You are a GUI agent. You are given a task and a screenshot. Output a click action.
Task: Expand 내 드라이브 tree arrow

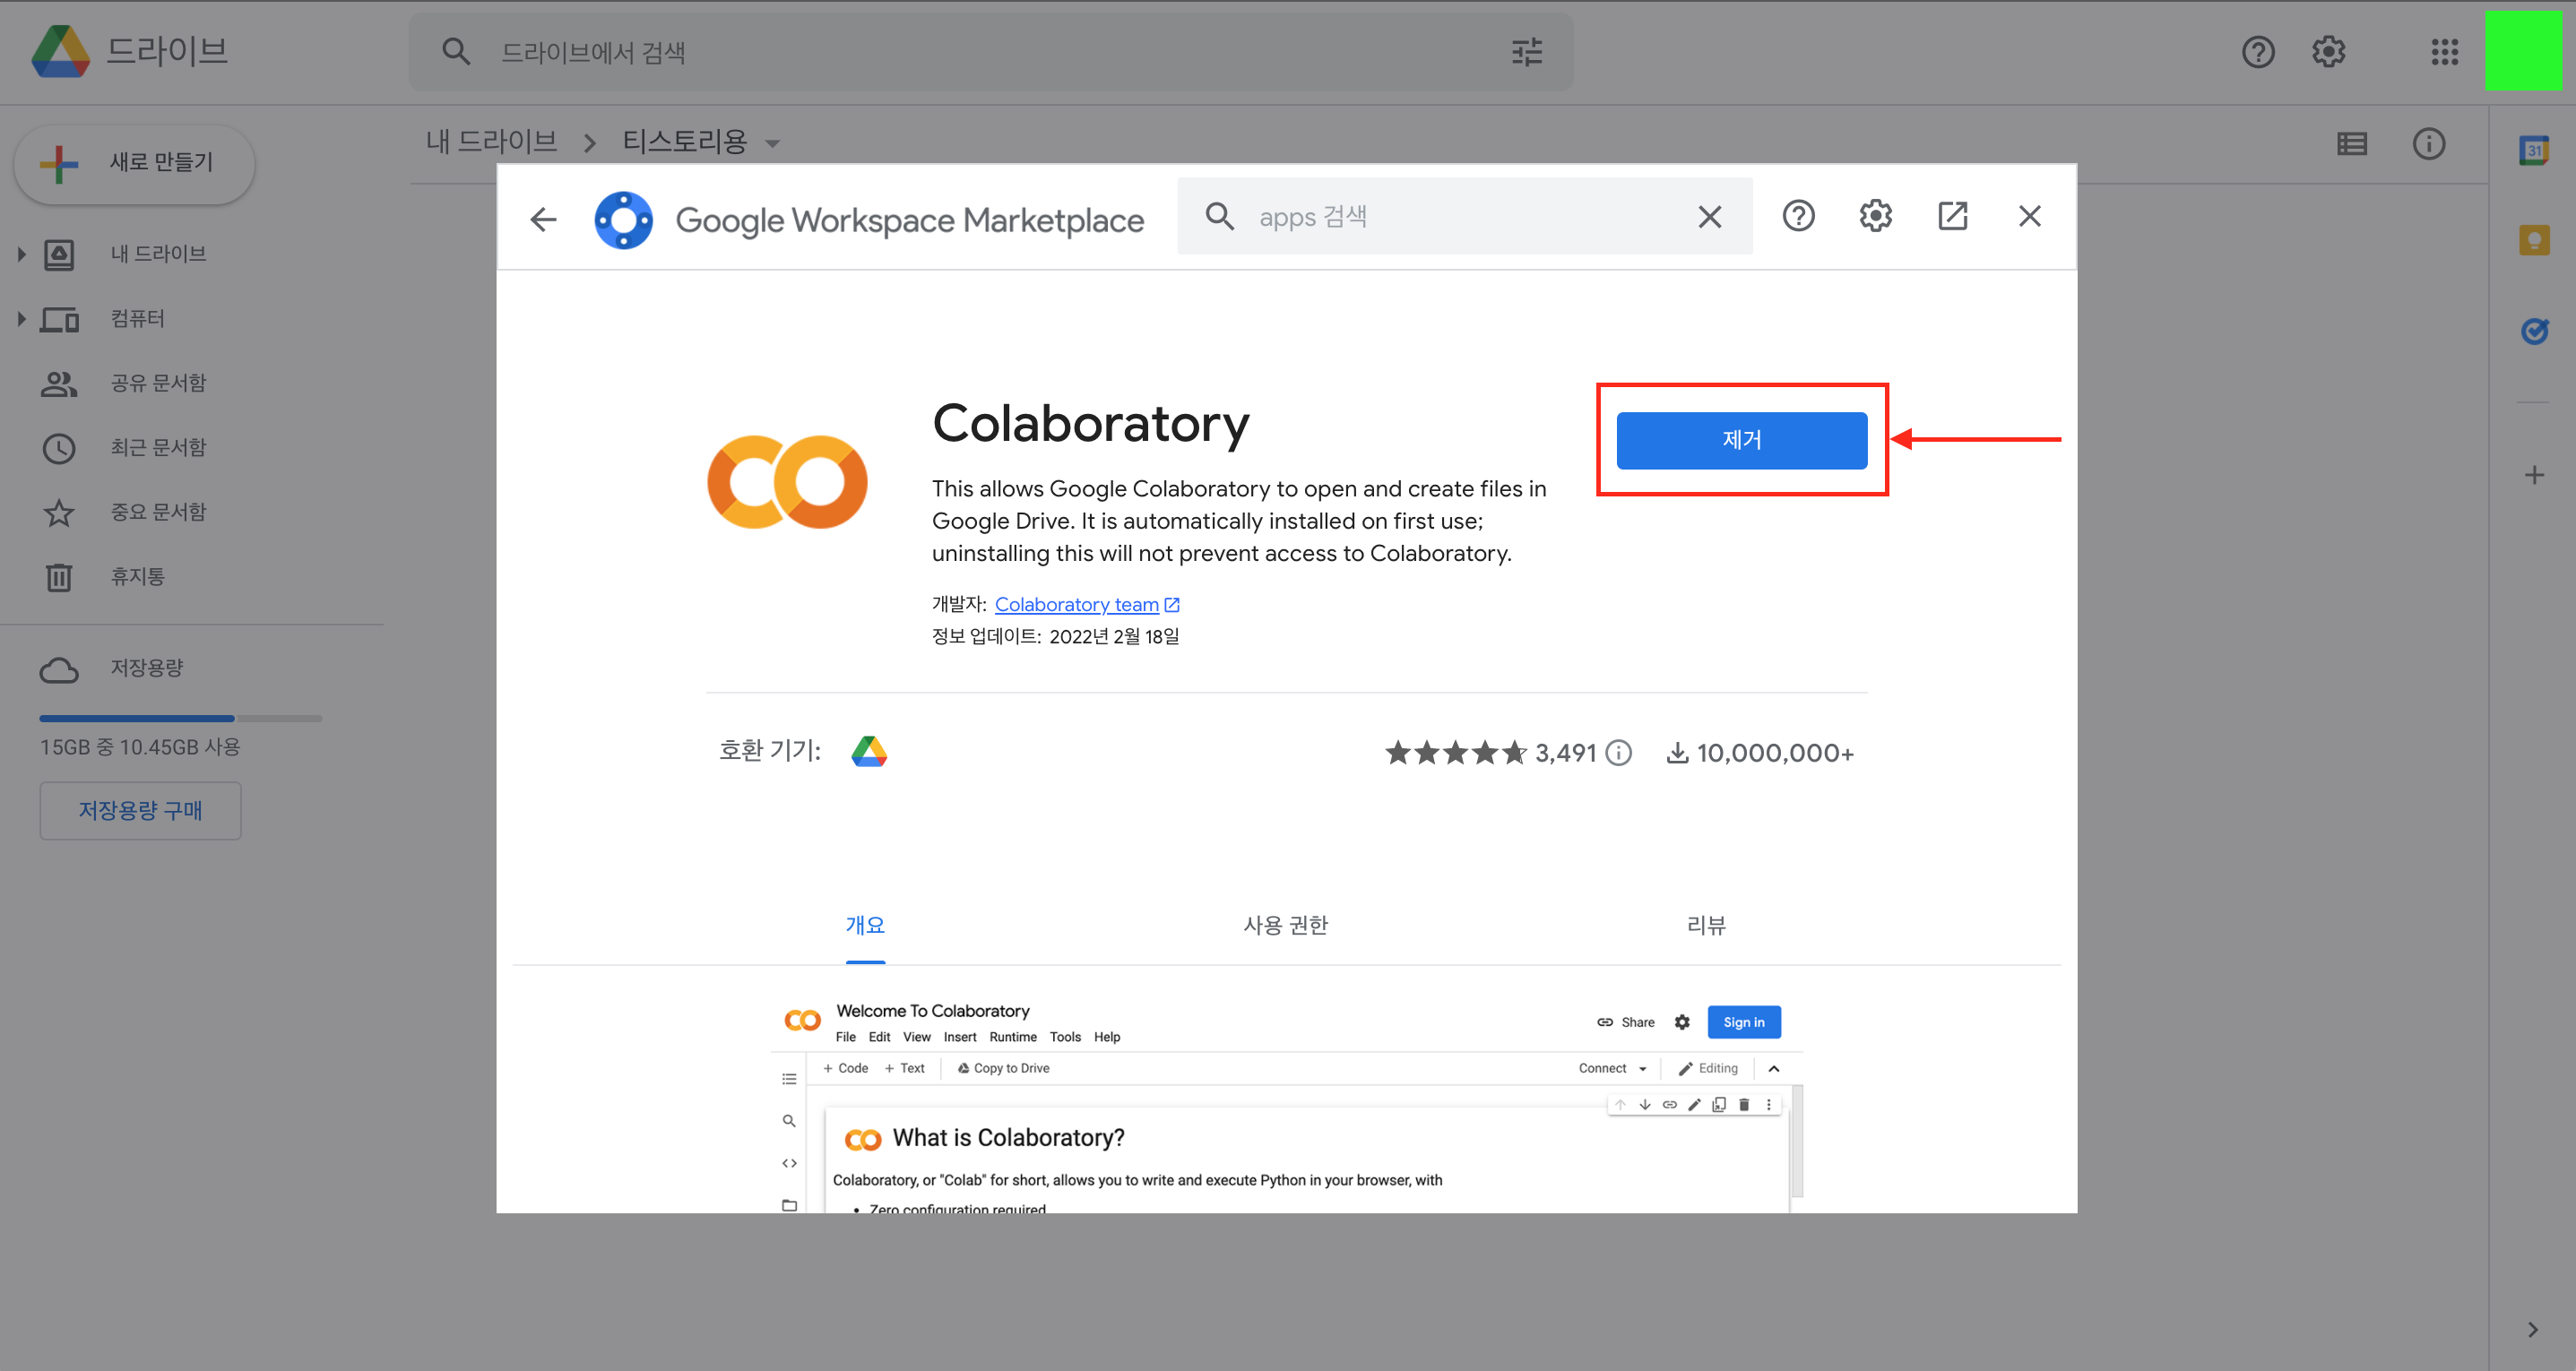(21, 254)
